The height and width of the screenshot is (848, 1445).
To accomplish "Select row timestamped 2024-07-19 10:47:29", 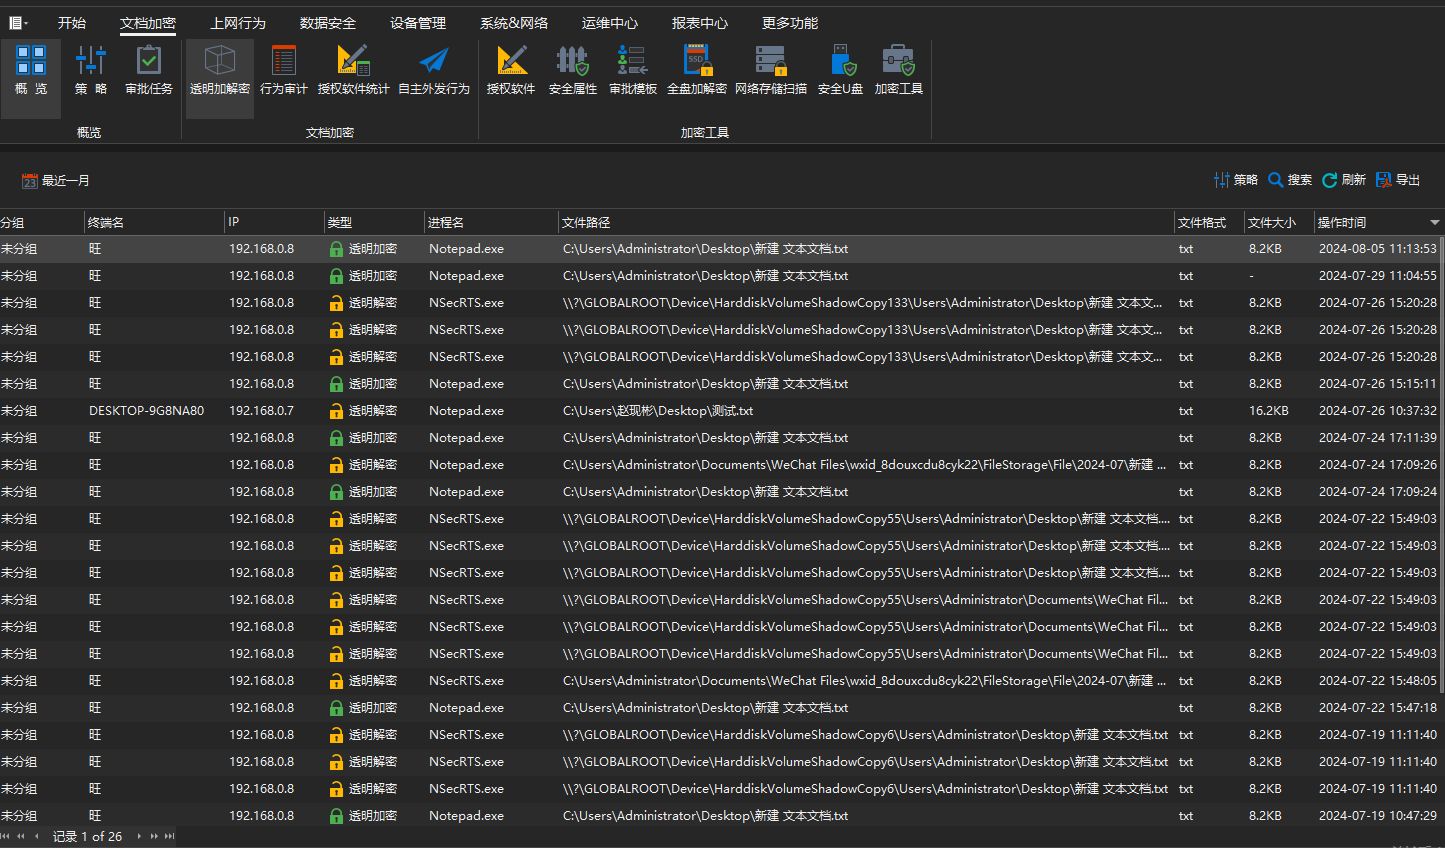I will coord(722,816).
